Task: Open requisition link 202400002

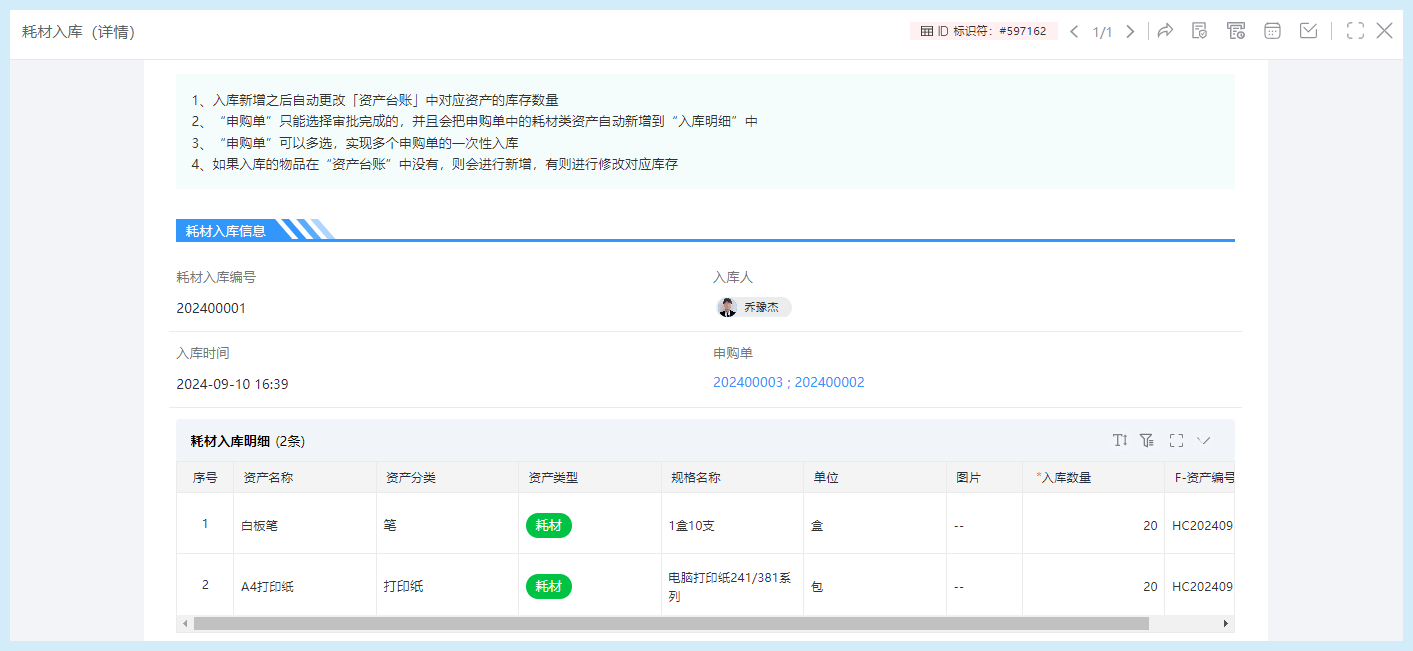Action: [829, 383]
